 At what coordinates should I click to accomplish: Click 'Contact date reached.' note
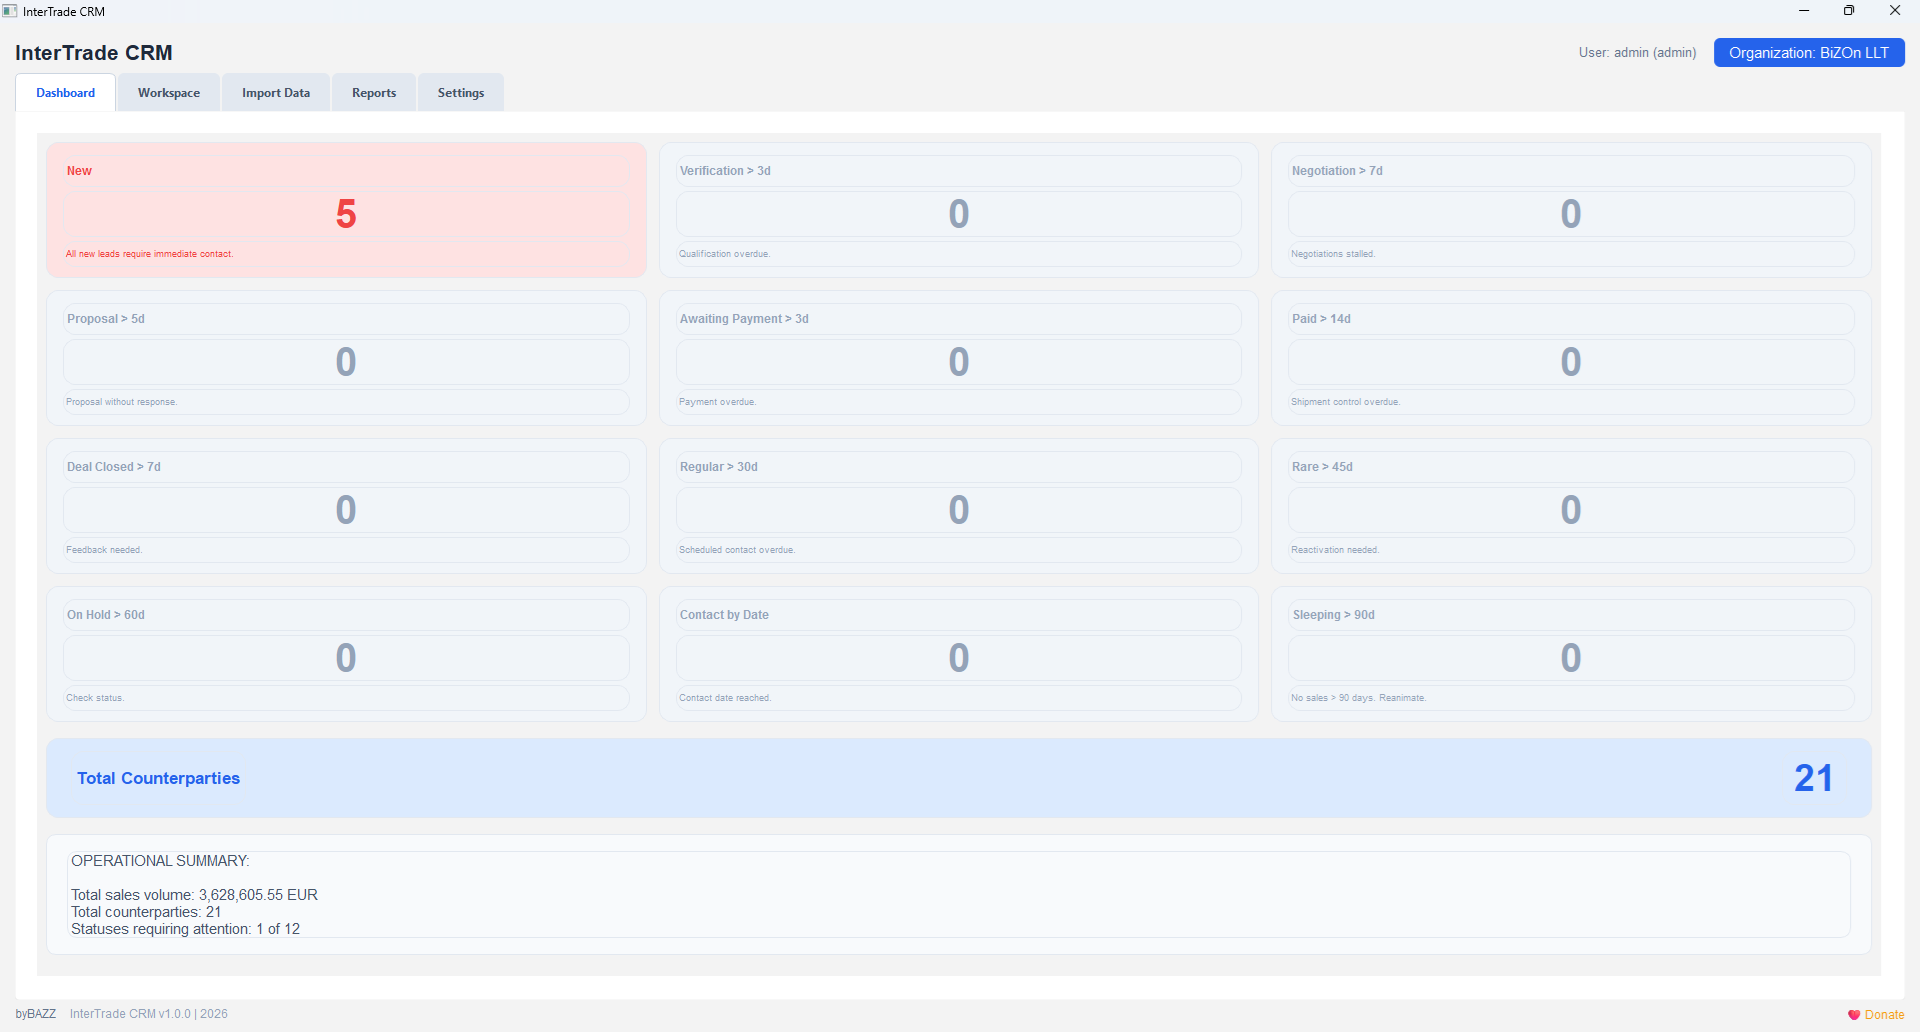click(x=725, y=698)
